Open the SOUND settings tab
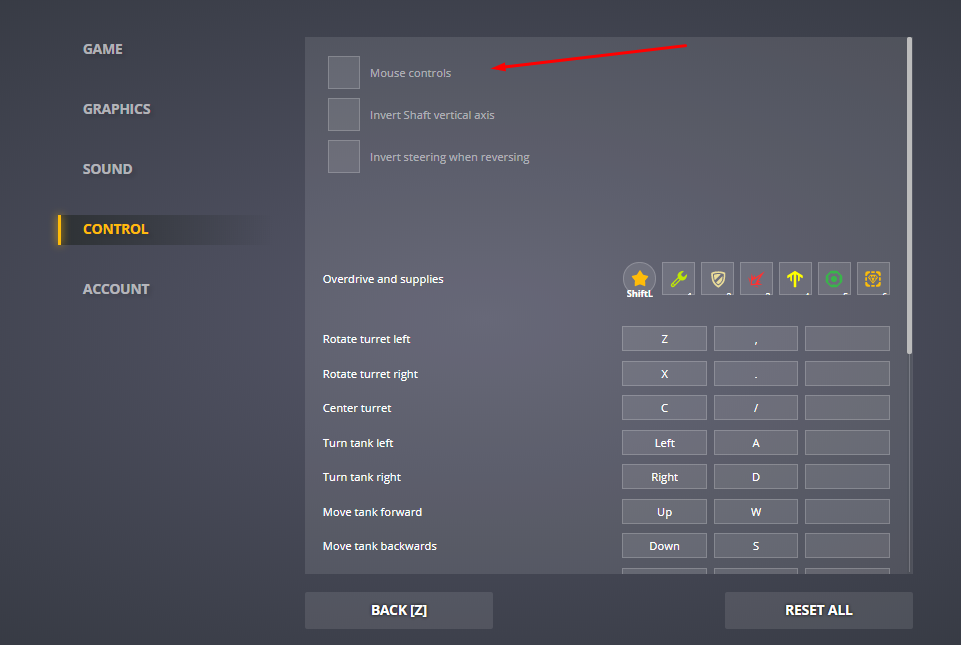Image resolution: width=961 pixels, height=645 pixels. point(107,169)
